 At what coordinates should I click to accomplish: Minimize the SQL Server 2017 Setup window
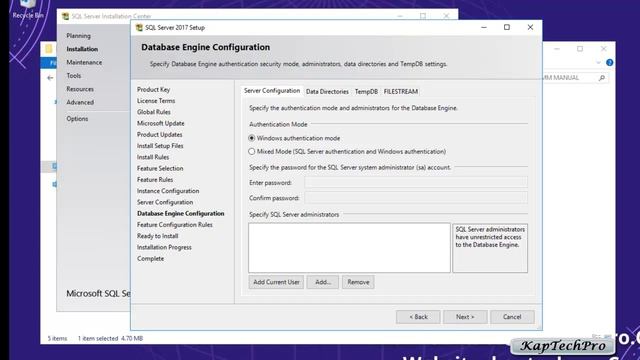484,27
